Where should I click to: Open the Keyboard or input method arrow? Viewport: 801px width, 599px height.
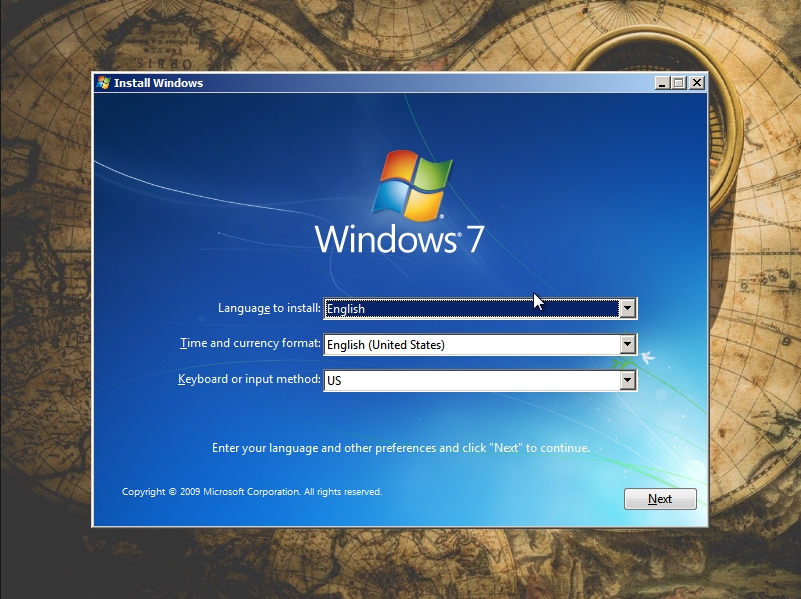tap(627, 380)
